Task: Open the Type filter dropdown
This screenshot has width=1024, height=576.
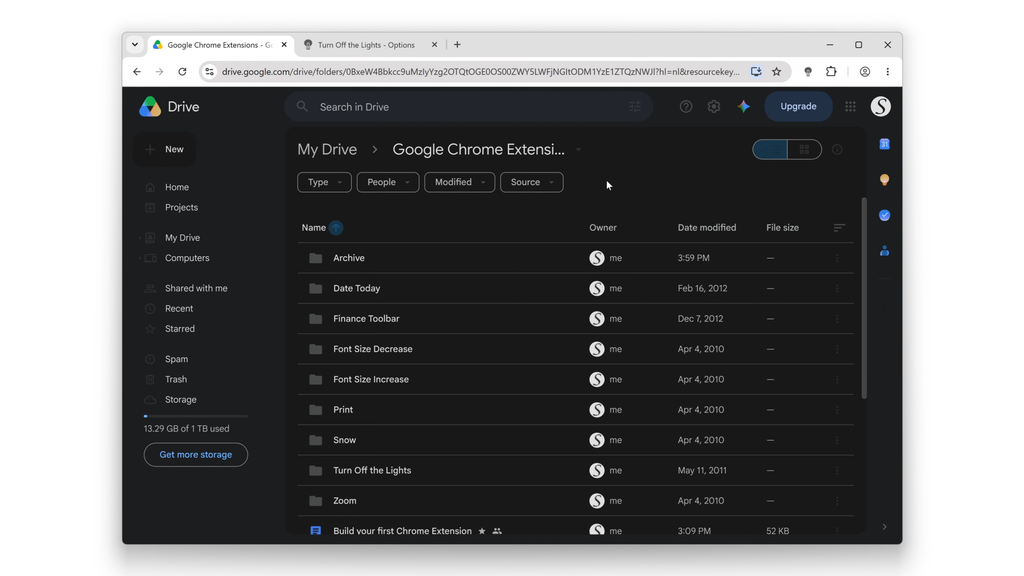Action: tap(324, 182)
